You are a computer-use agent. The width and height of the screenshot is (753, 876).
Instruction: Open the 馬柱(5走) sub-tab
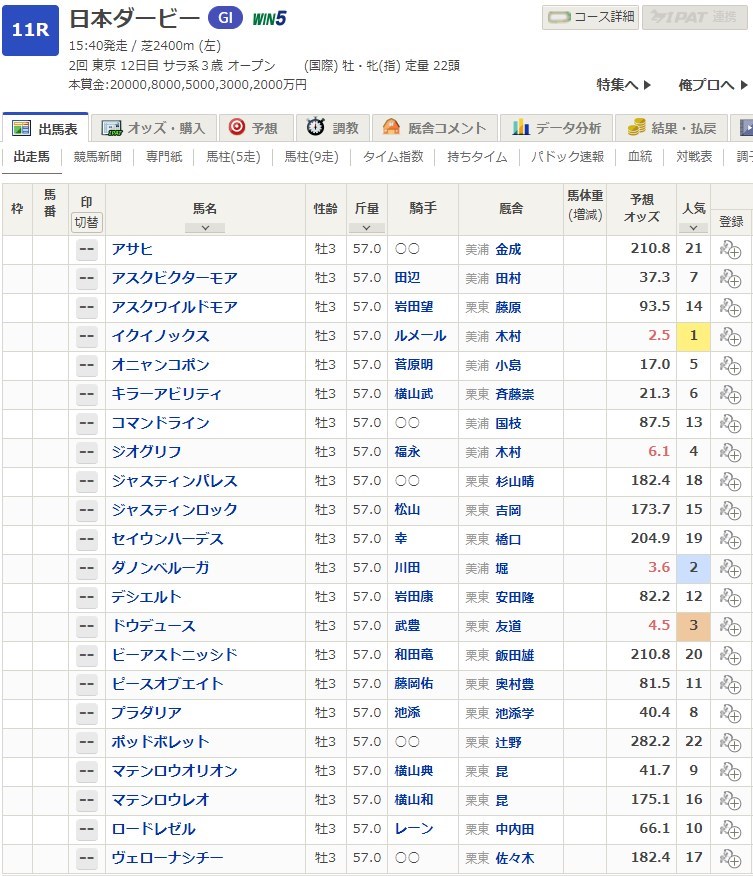(231, 157)
